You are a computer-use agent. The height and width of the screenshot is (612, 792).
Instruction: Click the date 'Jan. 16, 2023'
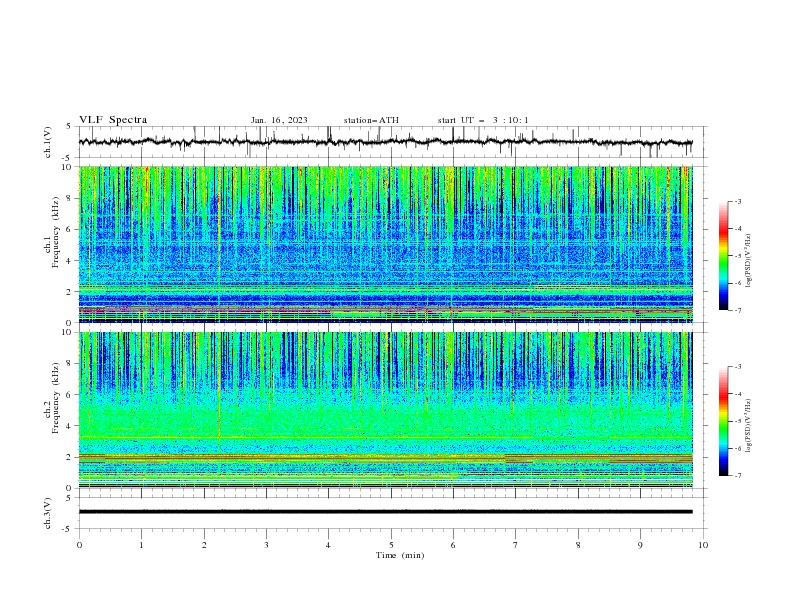[279, 120]
